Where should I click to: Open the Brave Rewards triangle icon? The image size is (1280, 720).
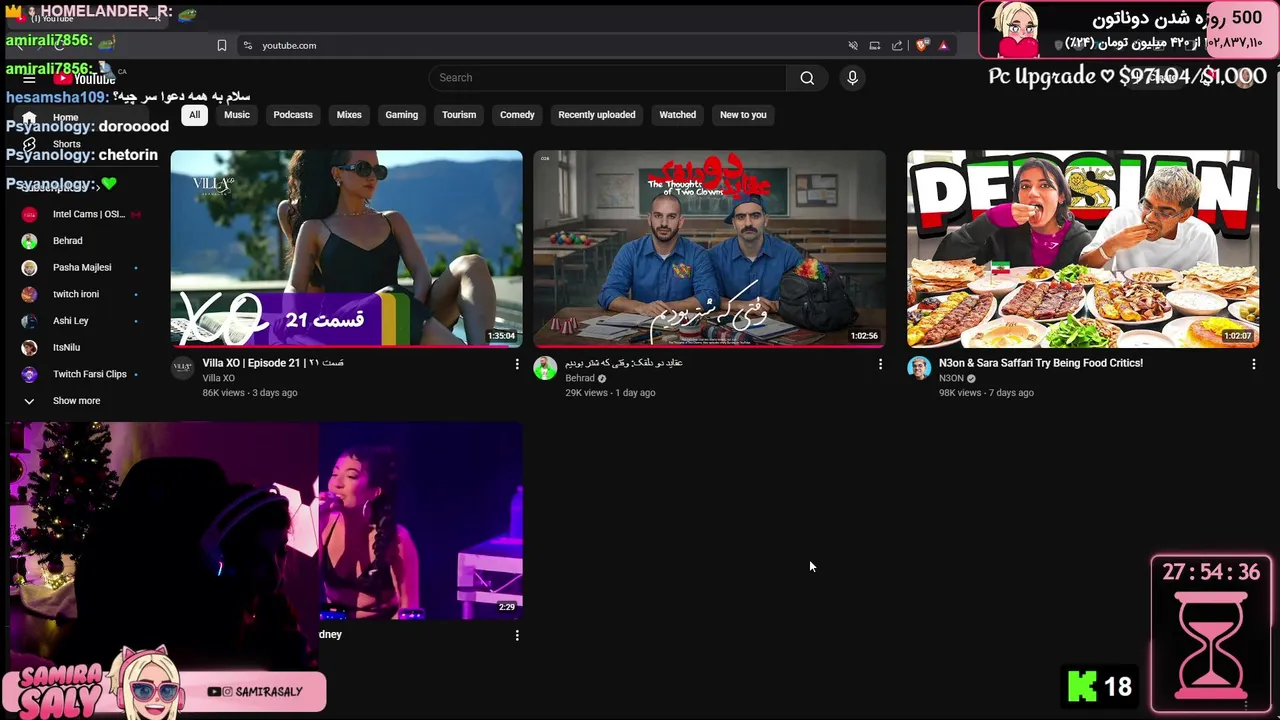pos(943,45)
